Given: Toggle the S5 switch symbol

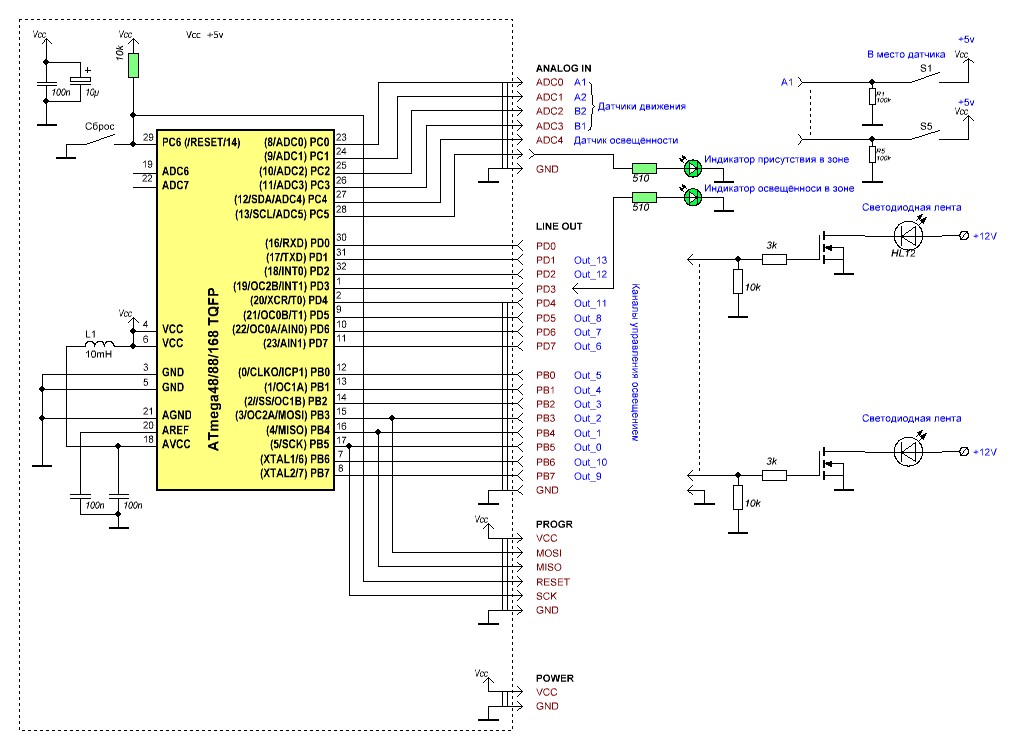Looking at the screenshot, I should (925, 137).
